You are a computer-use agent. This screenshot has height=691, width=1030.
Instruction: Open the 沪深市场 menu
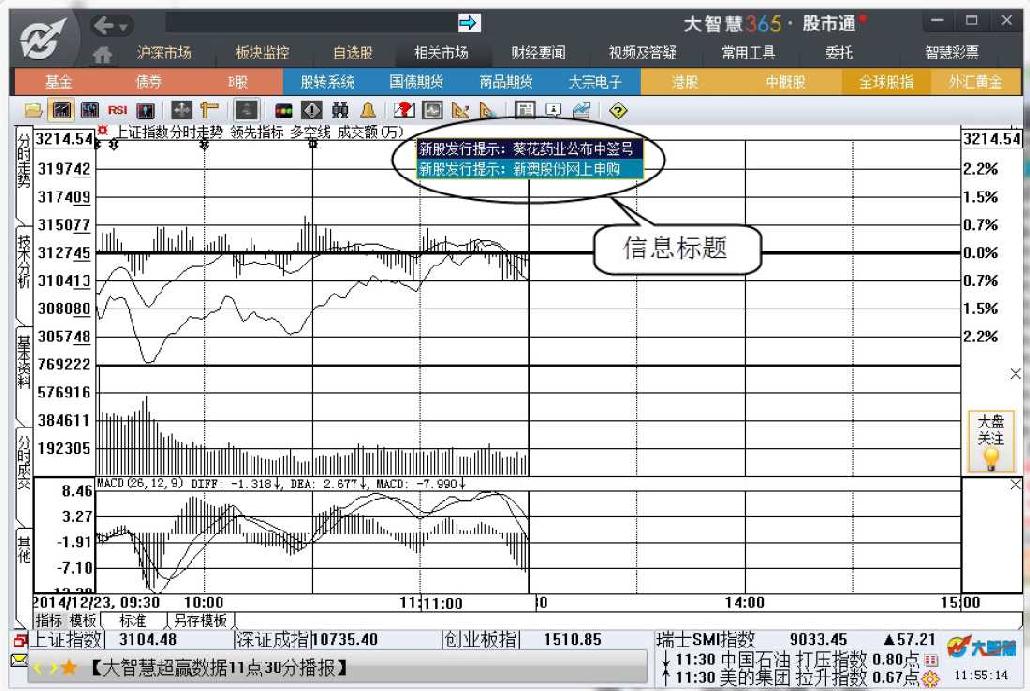164,53
